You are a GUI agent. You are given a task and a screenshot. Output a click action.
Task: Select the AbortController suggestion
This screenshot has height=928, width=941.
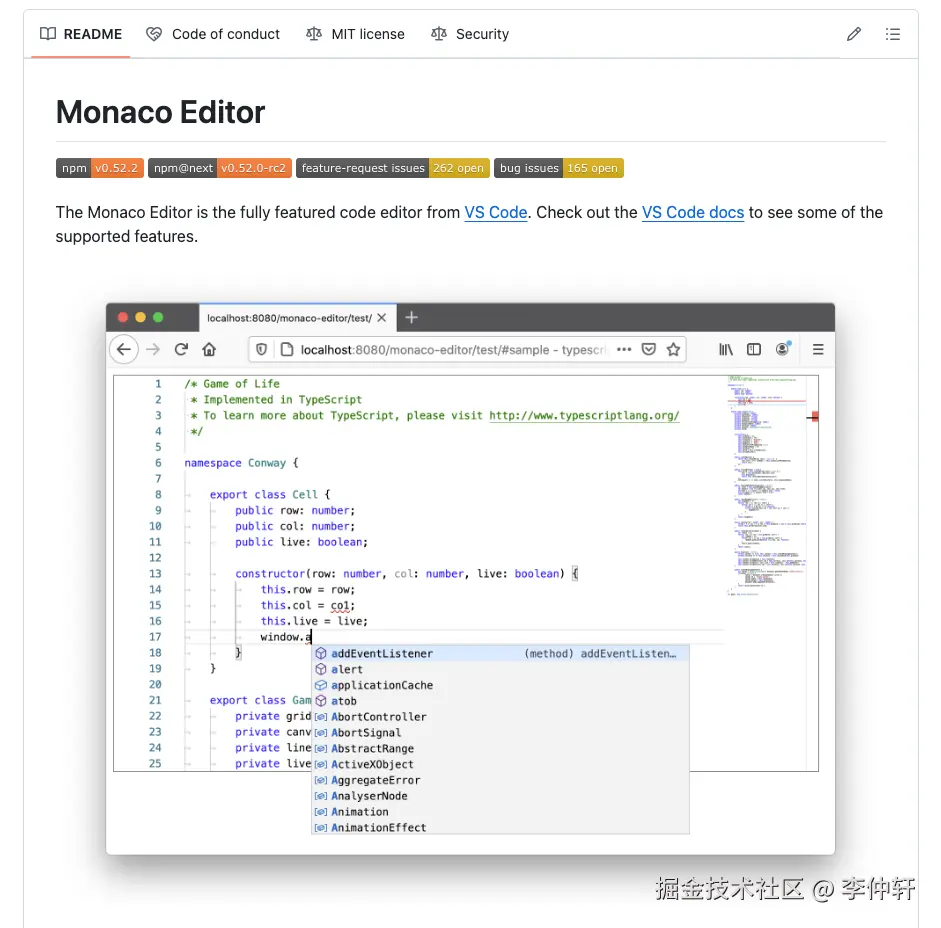[500, 717]
